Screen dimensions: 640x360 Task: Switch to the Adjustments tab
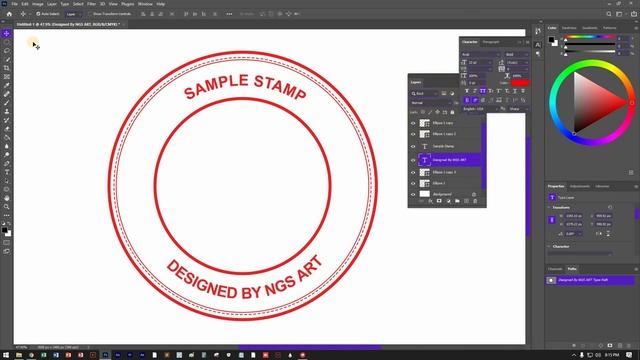[580, 186]
